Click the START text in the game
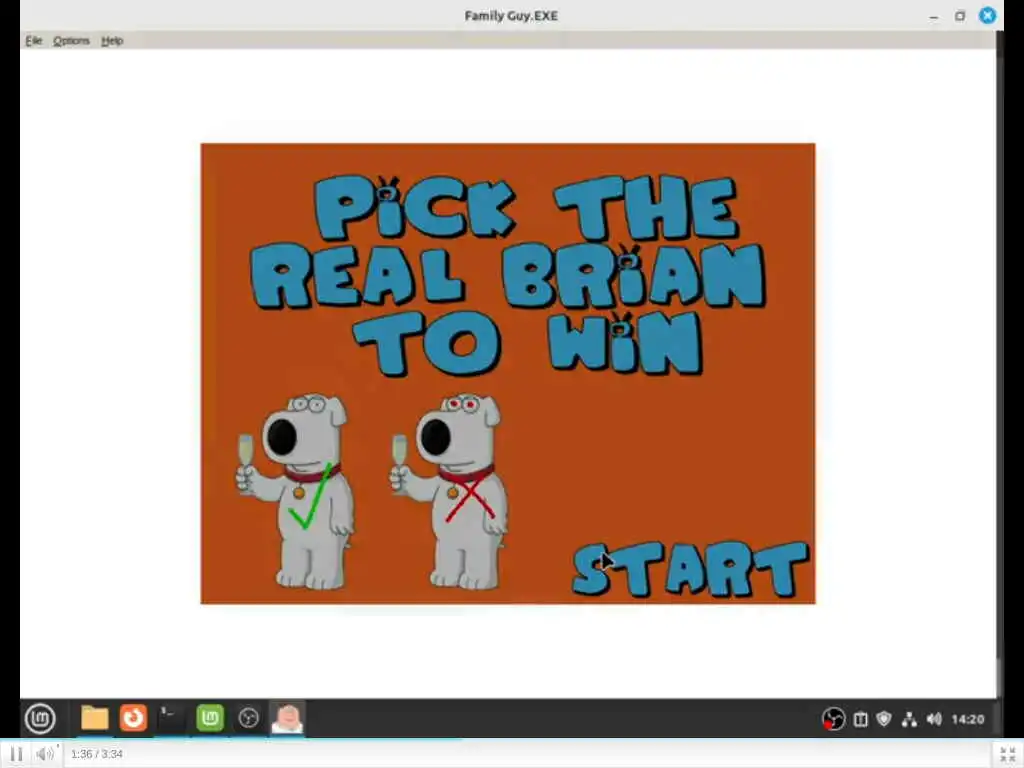Screen dimensions: 1024x768 [x=690, y=569]
